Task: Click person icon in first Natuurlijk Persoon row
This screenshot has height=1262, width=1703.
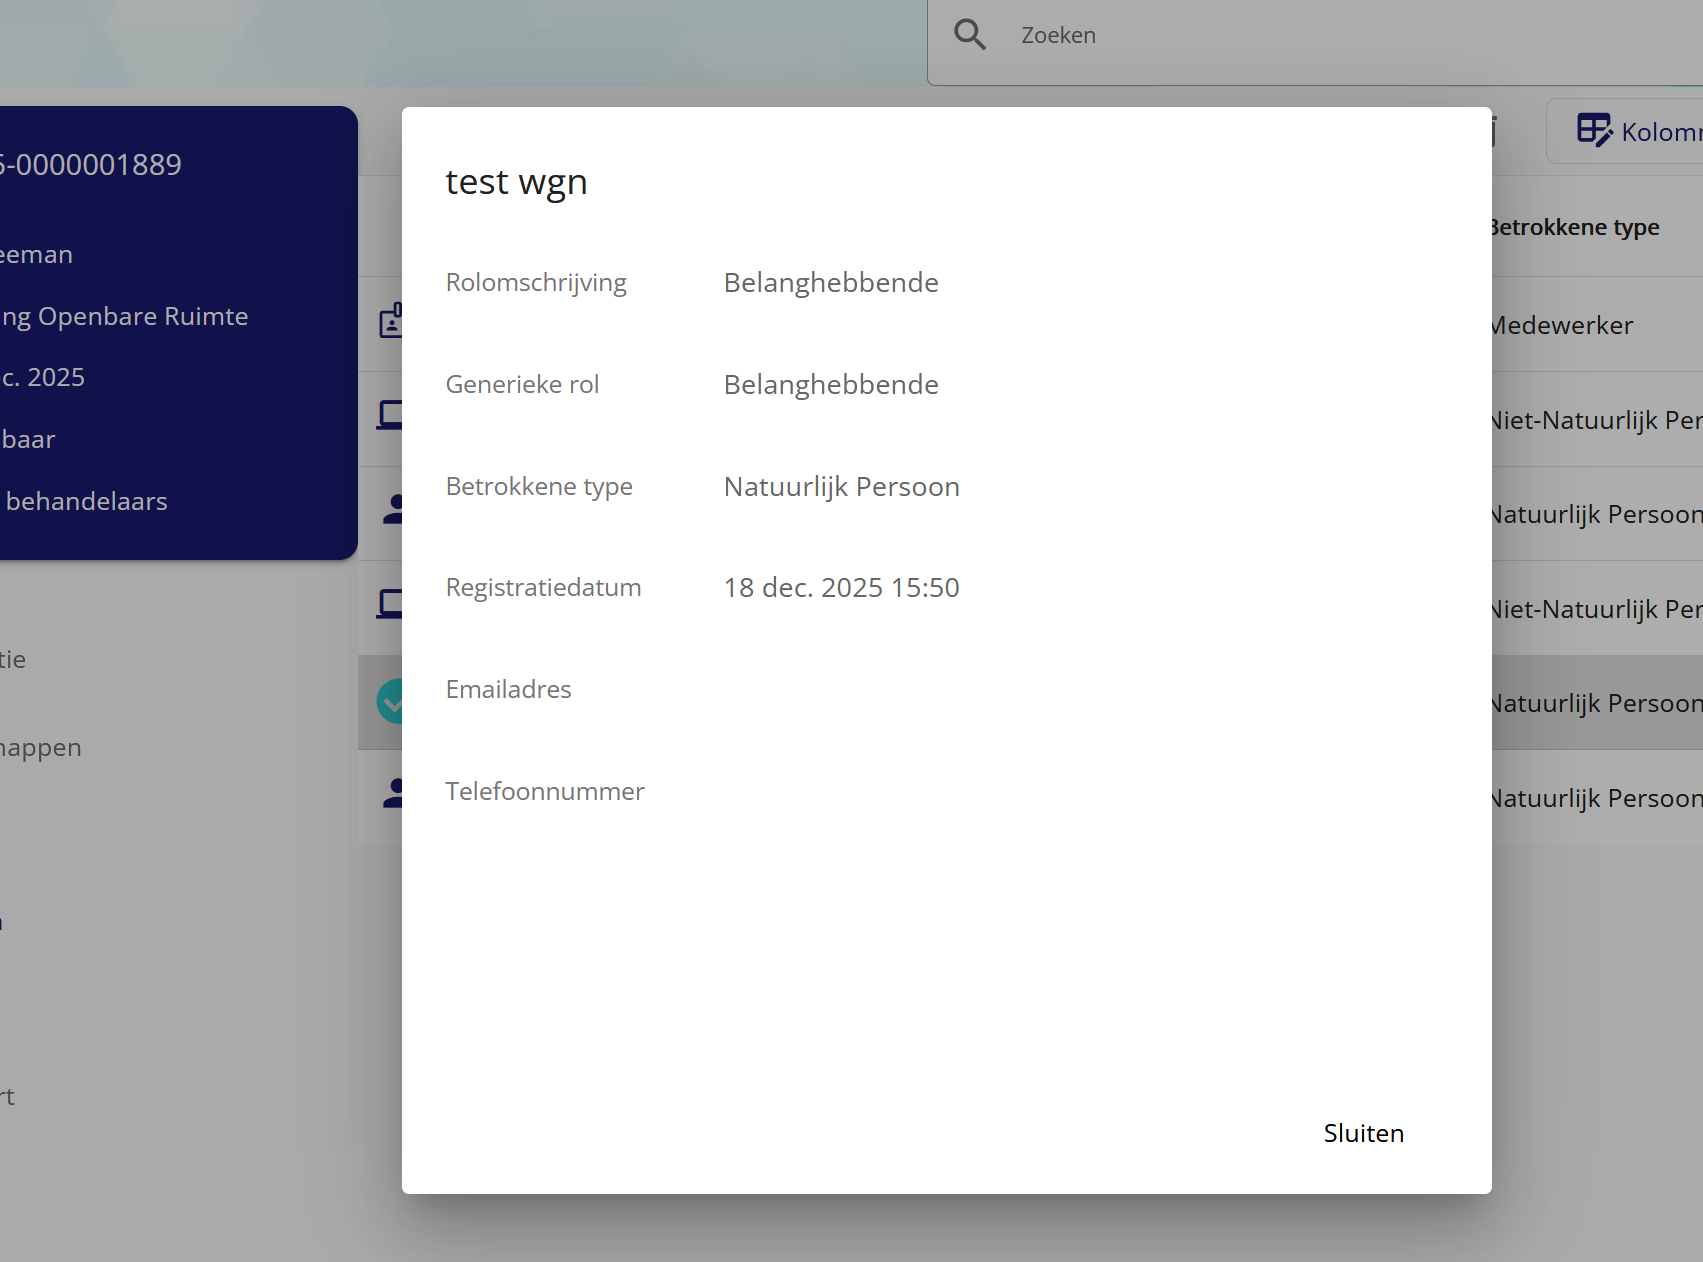Action: click(394, 510)
